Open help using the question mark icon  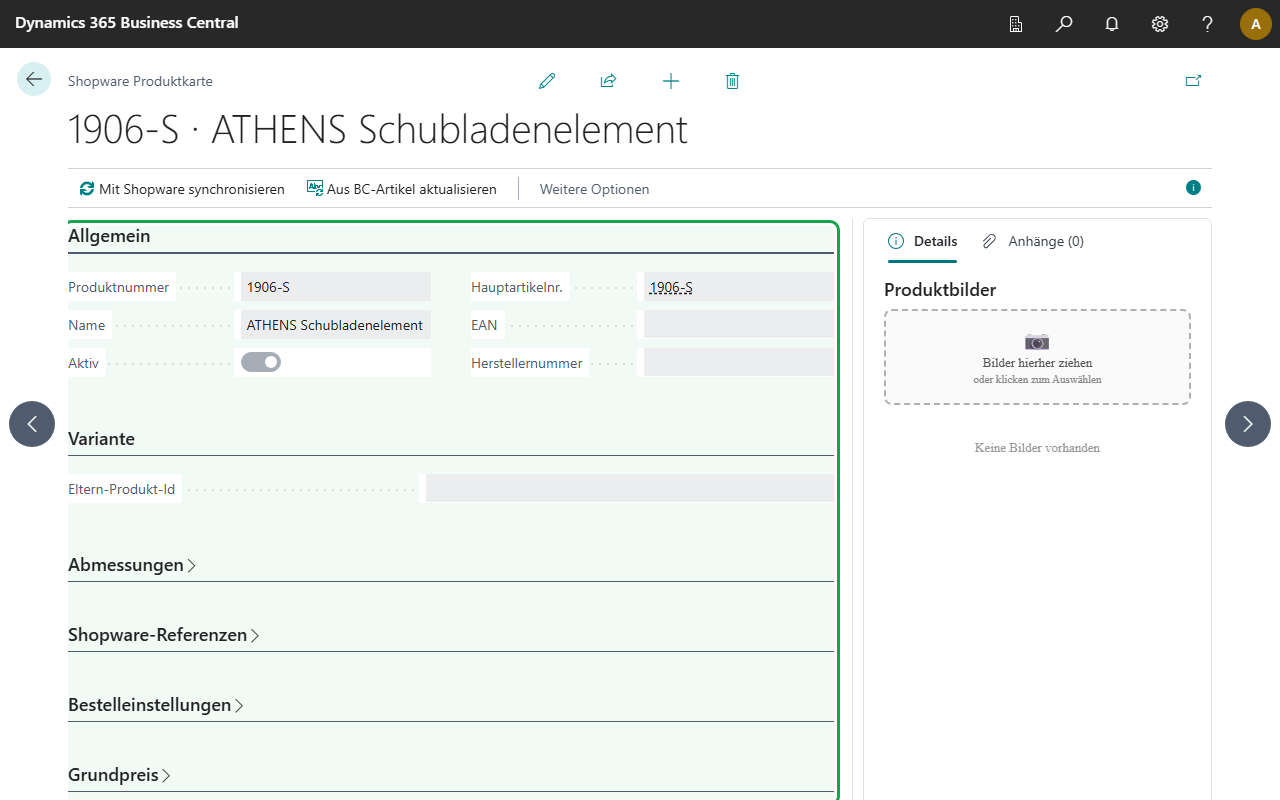pos(1207,23)
